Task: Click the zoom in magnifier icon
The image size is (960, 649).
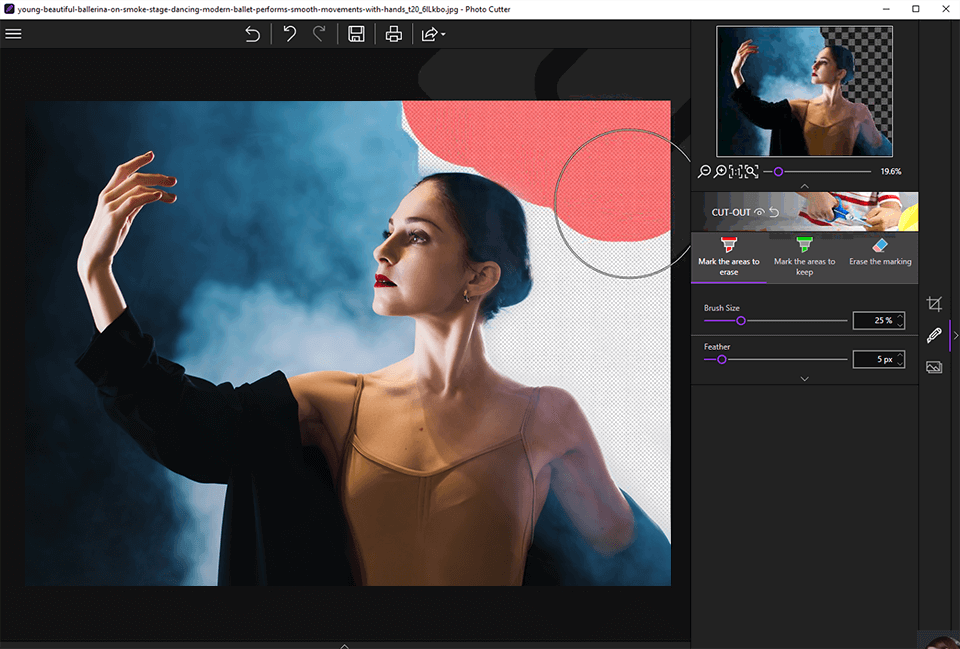Action: (720, 172)
